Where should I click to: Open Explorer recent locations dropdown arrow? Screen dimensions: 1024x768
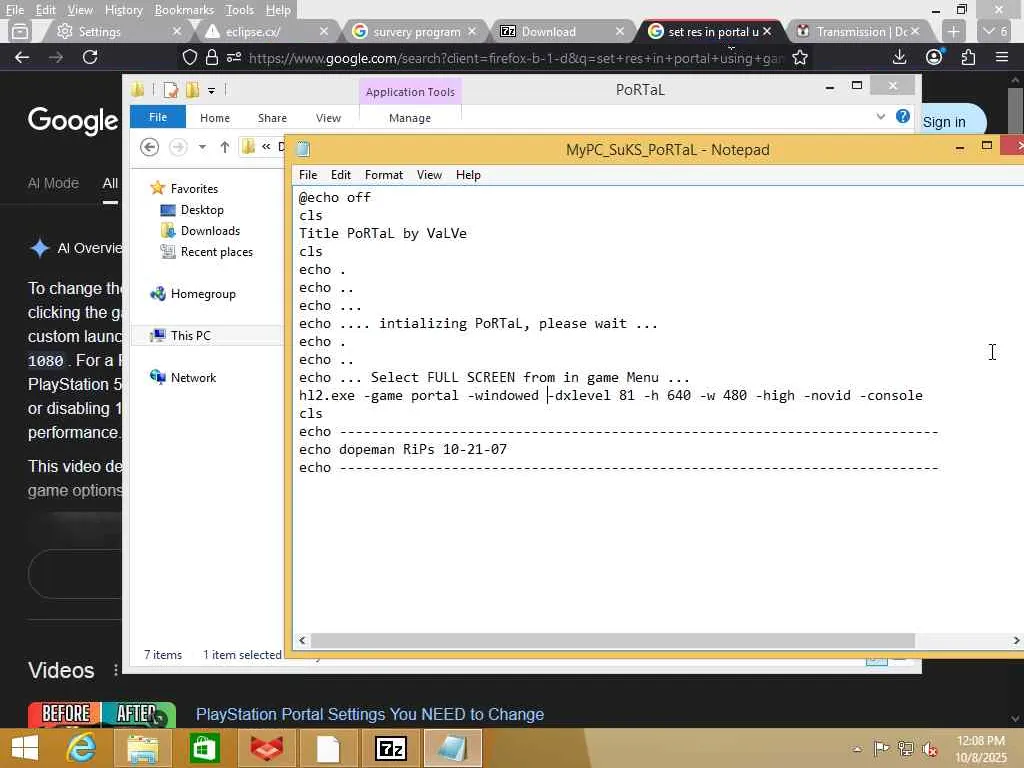(202, 147)
